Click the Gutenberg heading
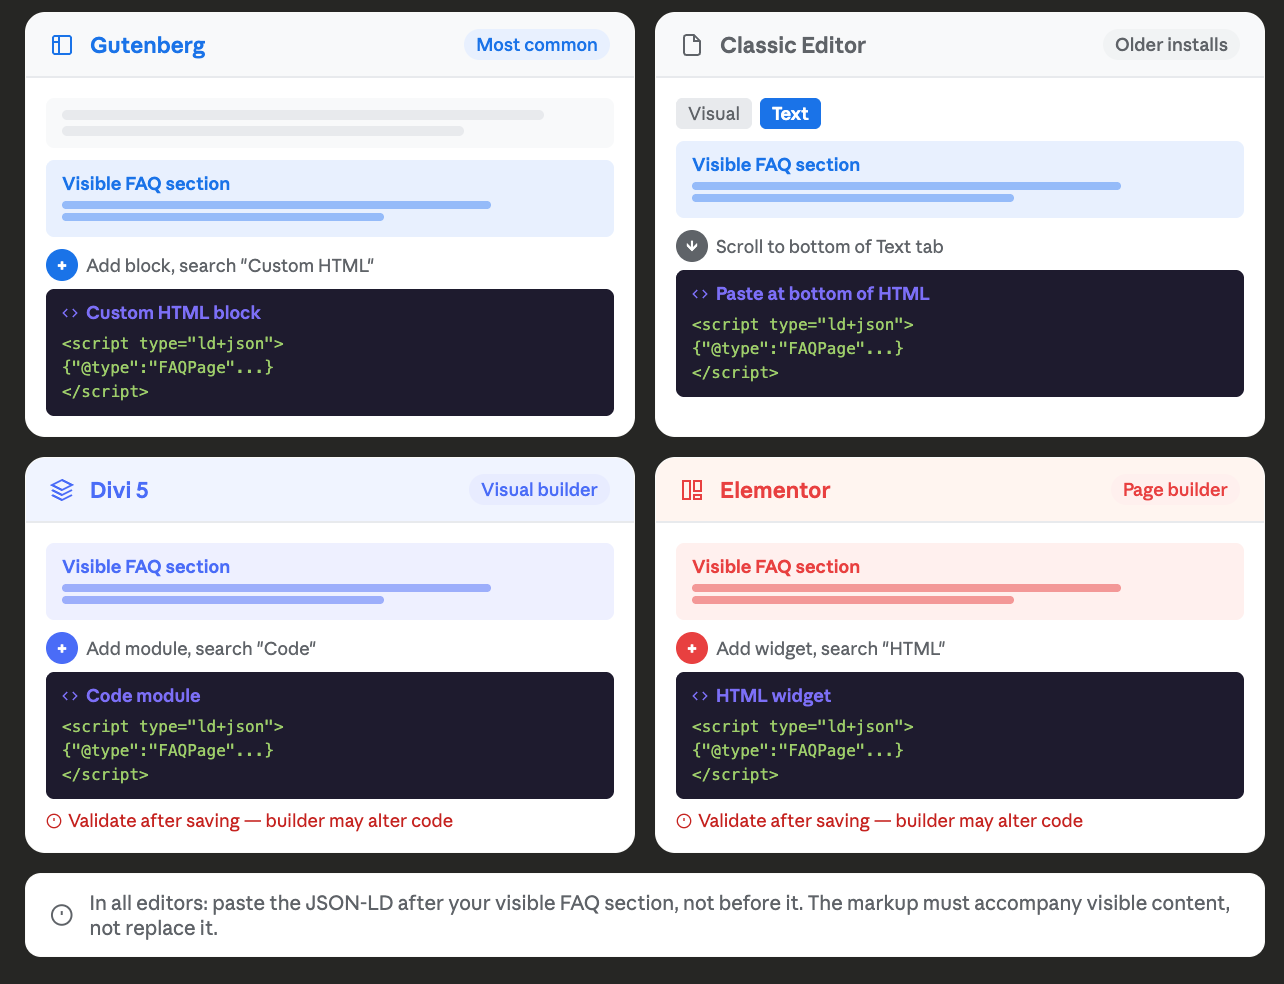Viewport: 1284px width, 984px height. tap(148, 45)
